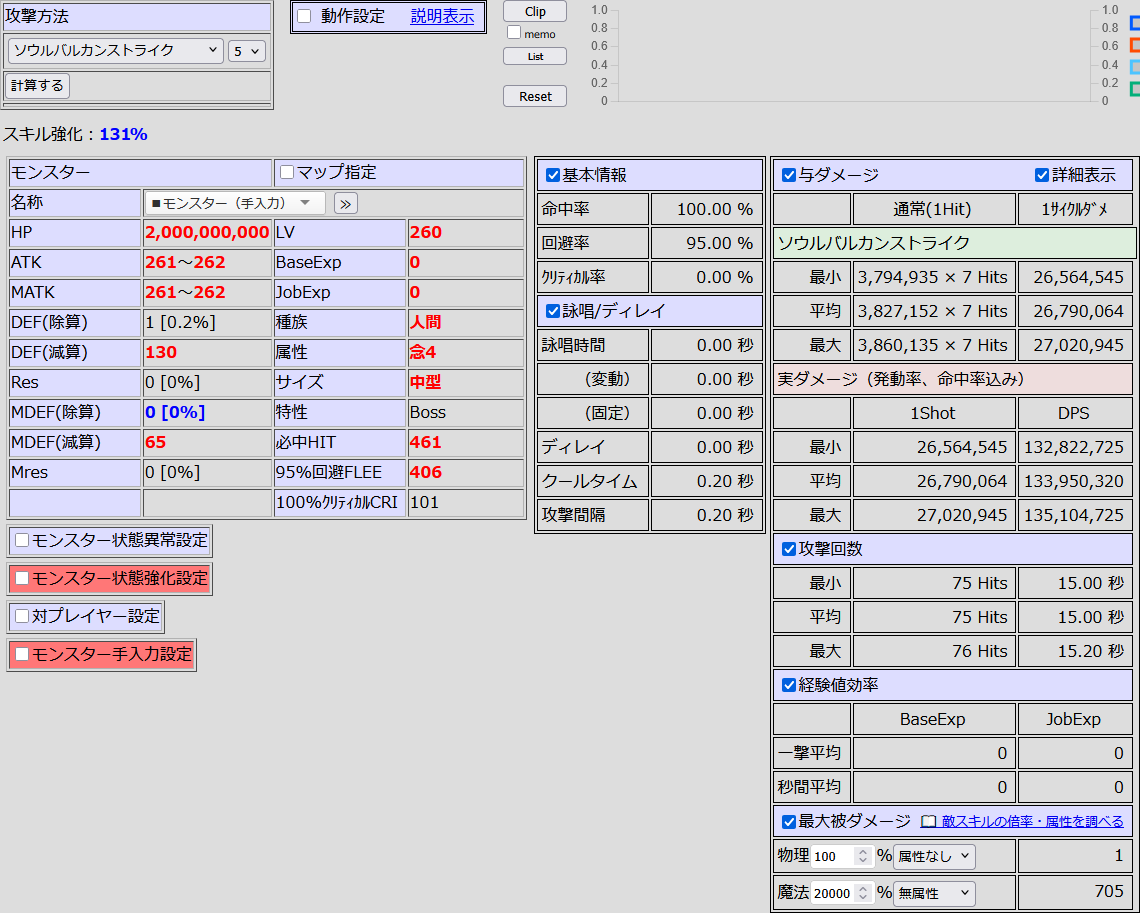The image size is (1140, 913).
Task: Uncheck the 基本情報 checkbox
Action: tap(553, 175)
